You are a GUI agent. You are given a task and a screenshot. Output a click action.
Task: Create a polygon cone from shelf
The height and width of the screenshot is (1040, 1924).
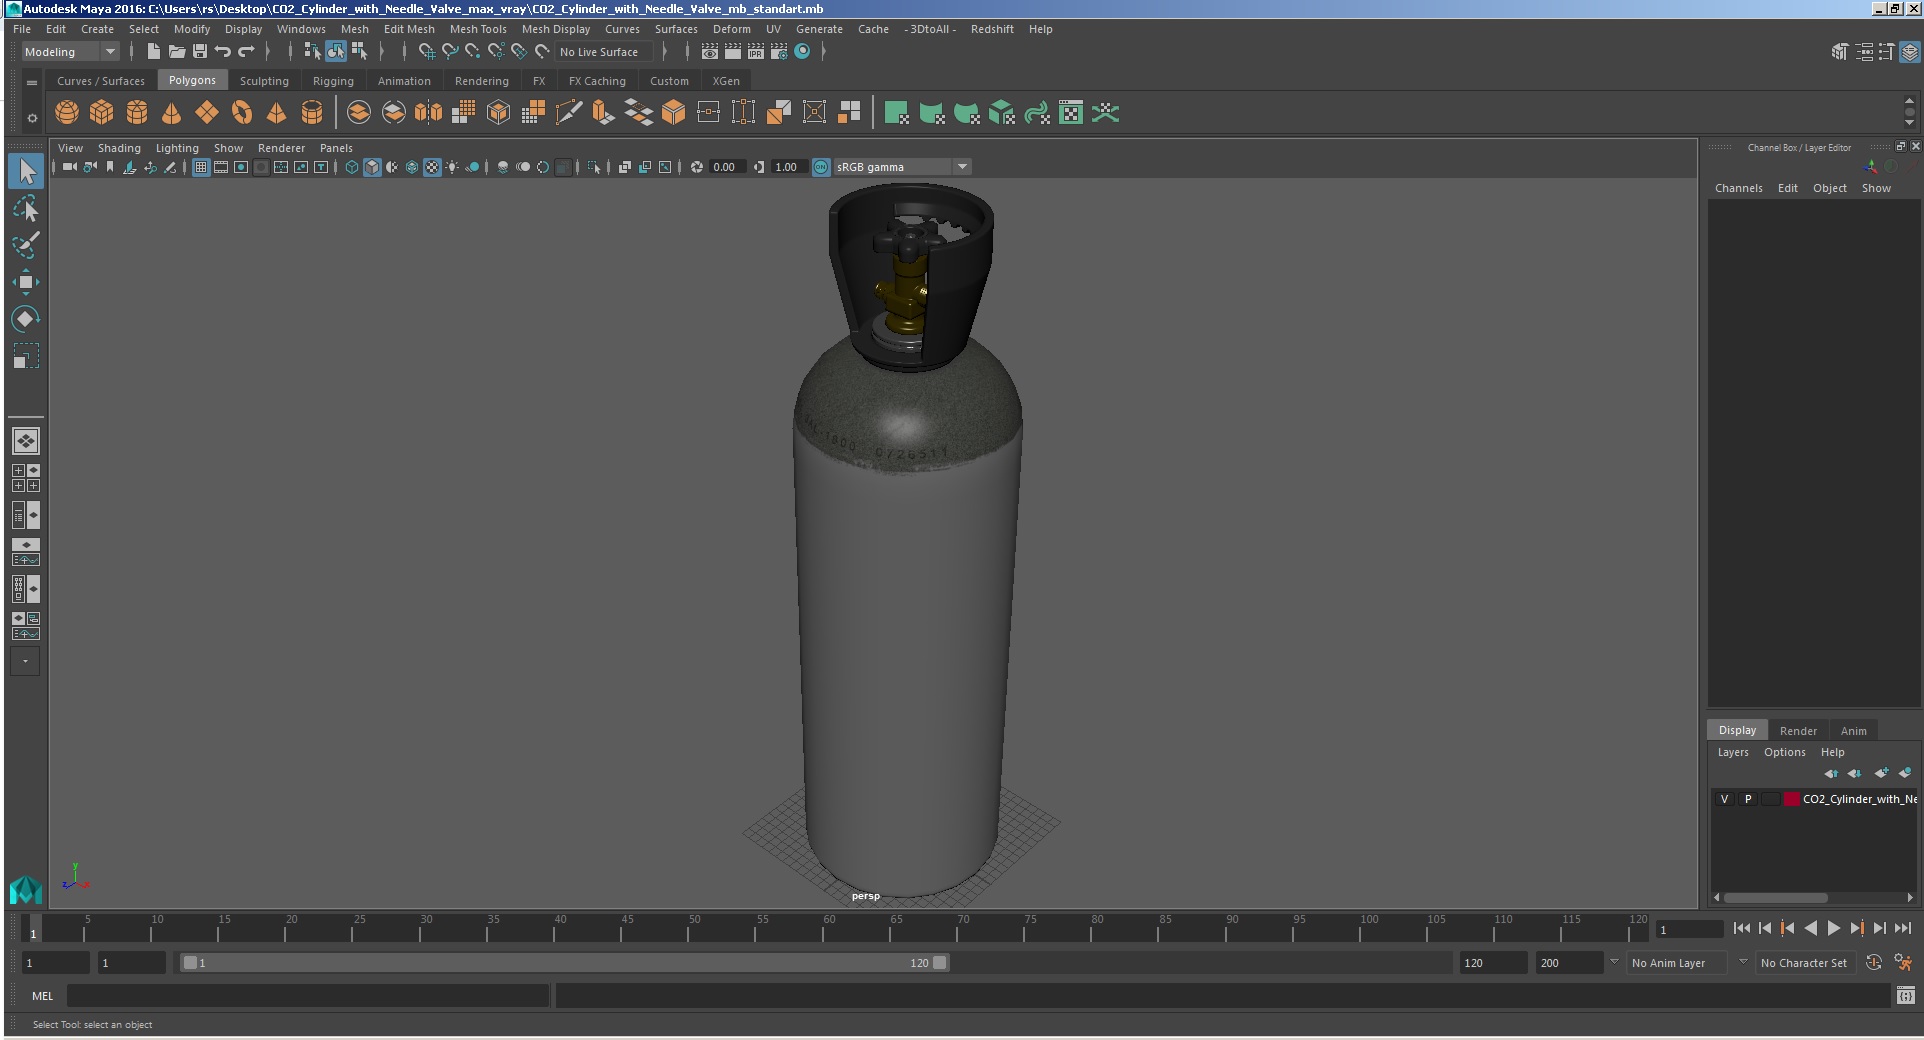[x=172, y=113]
